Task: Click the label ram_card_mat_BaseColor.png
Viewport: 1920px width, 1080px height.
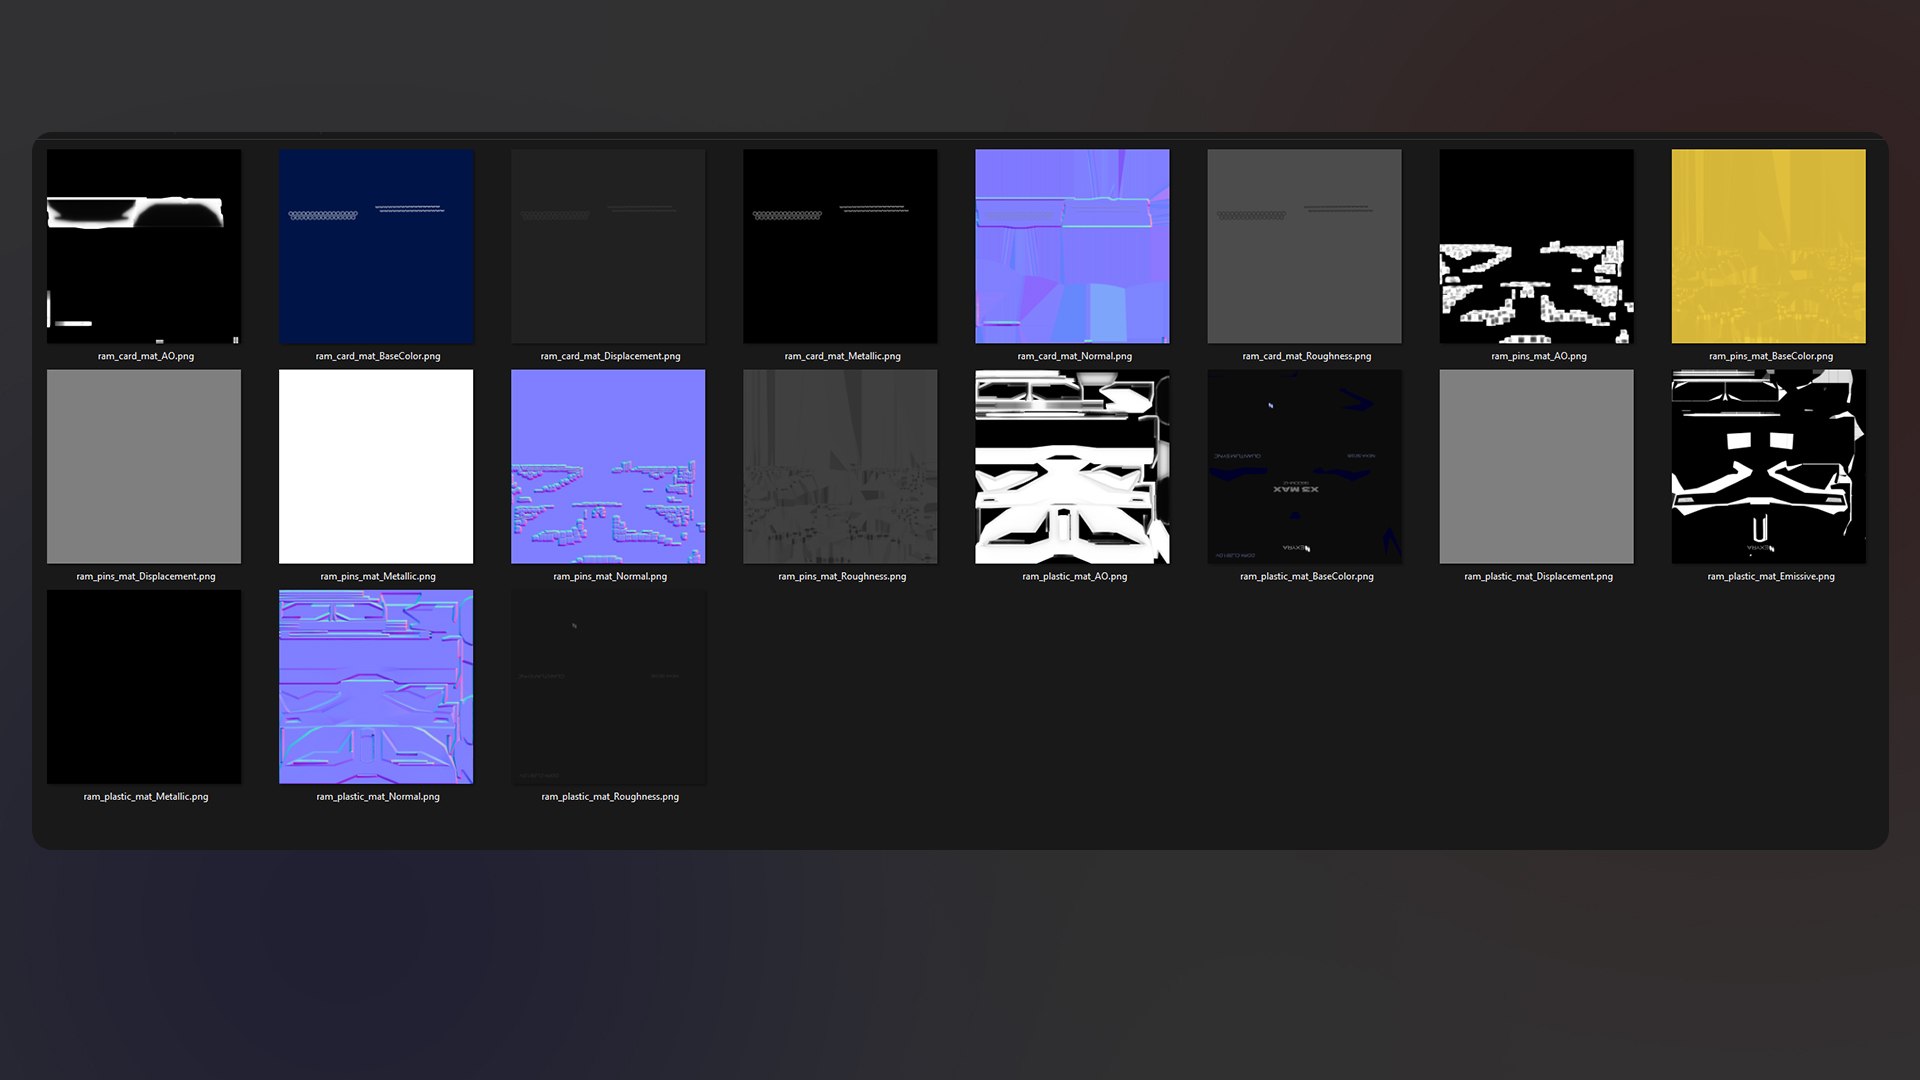Action: tap(378, 356)
